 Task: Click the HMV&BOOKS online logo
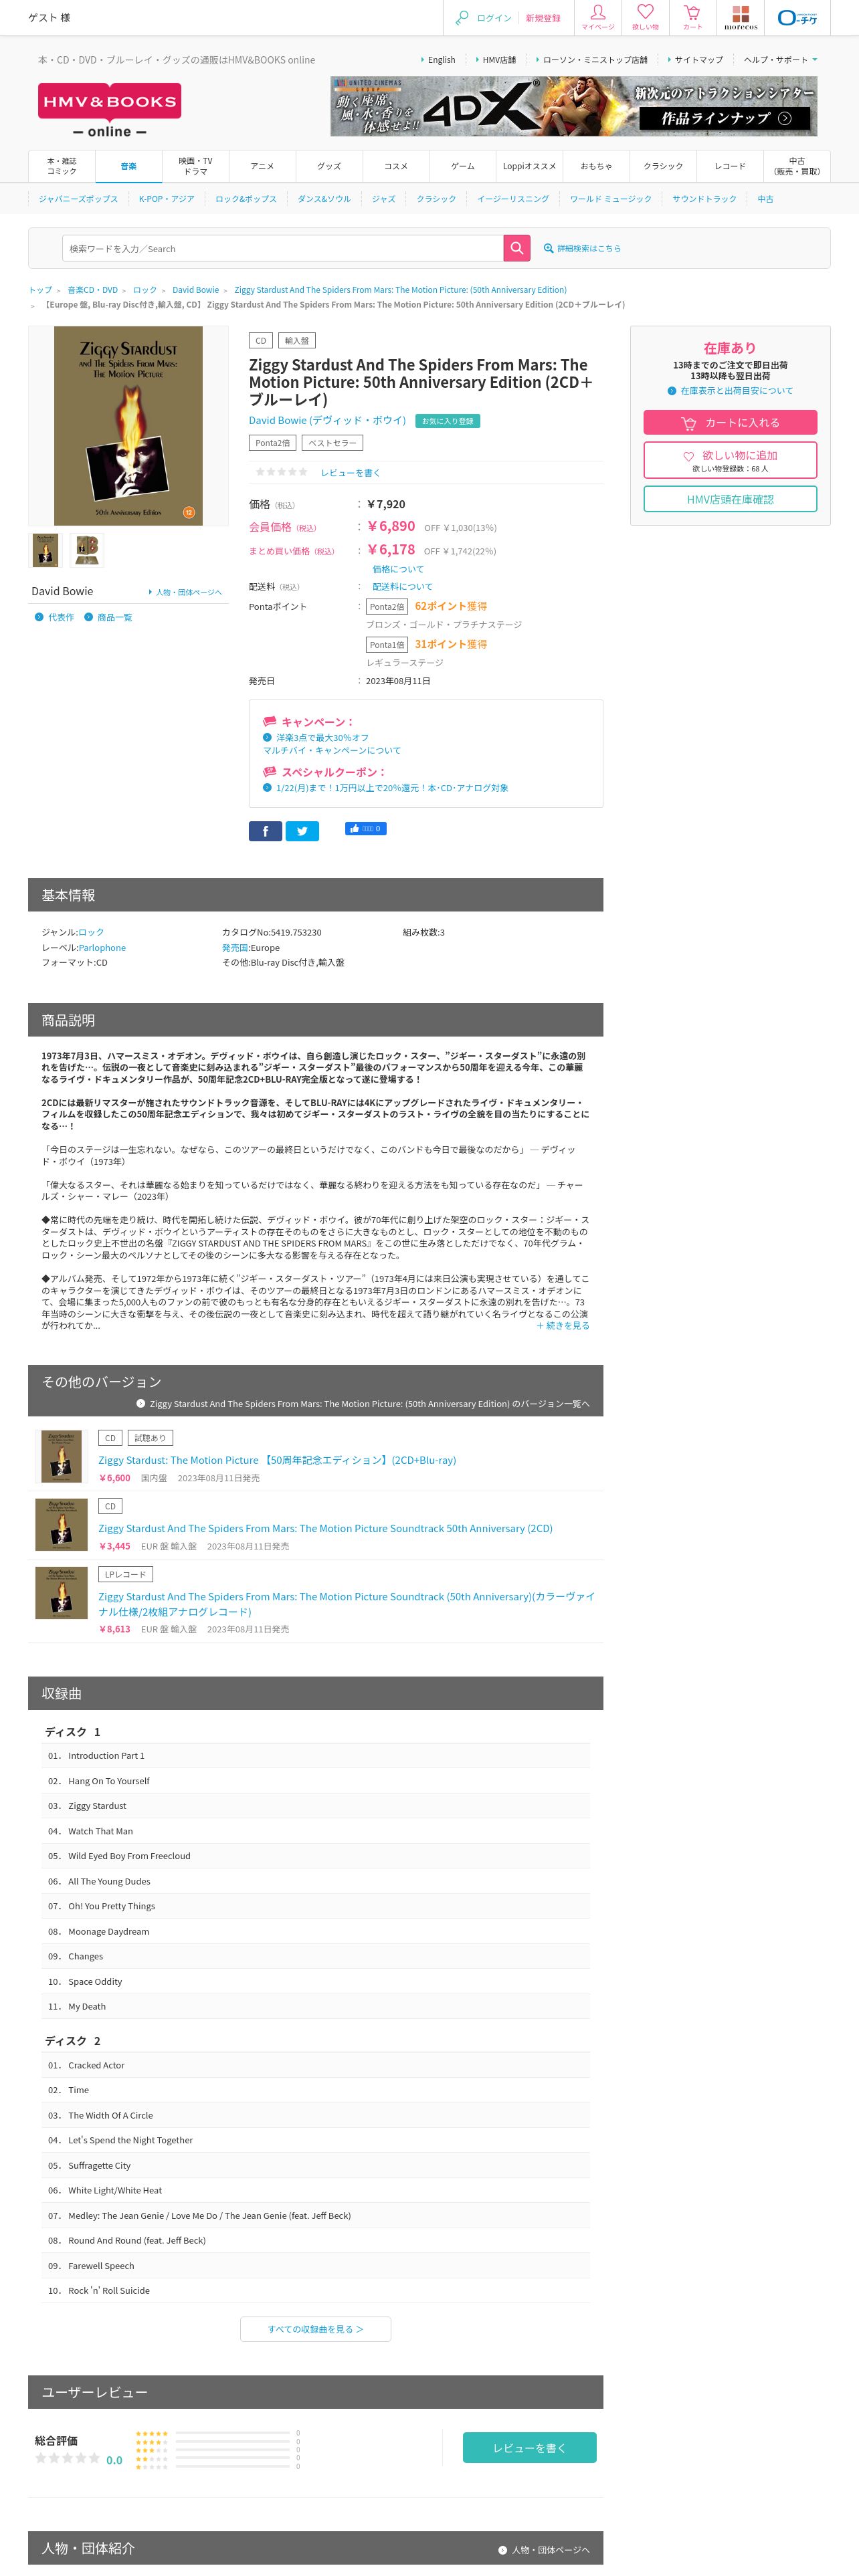pos(109,111)
